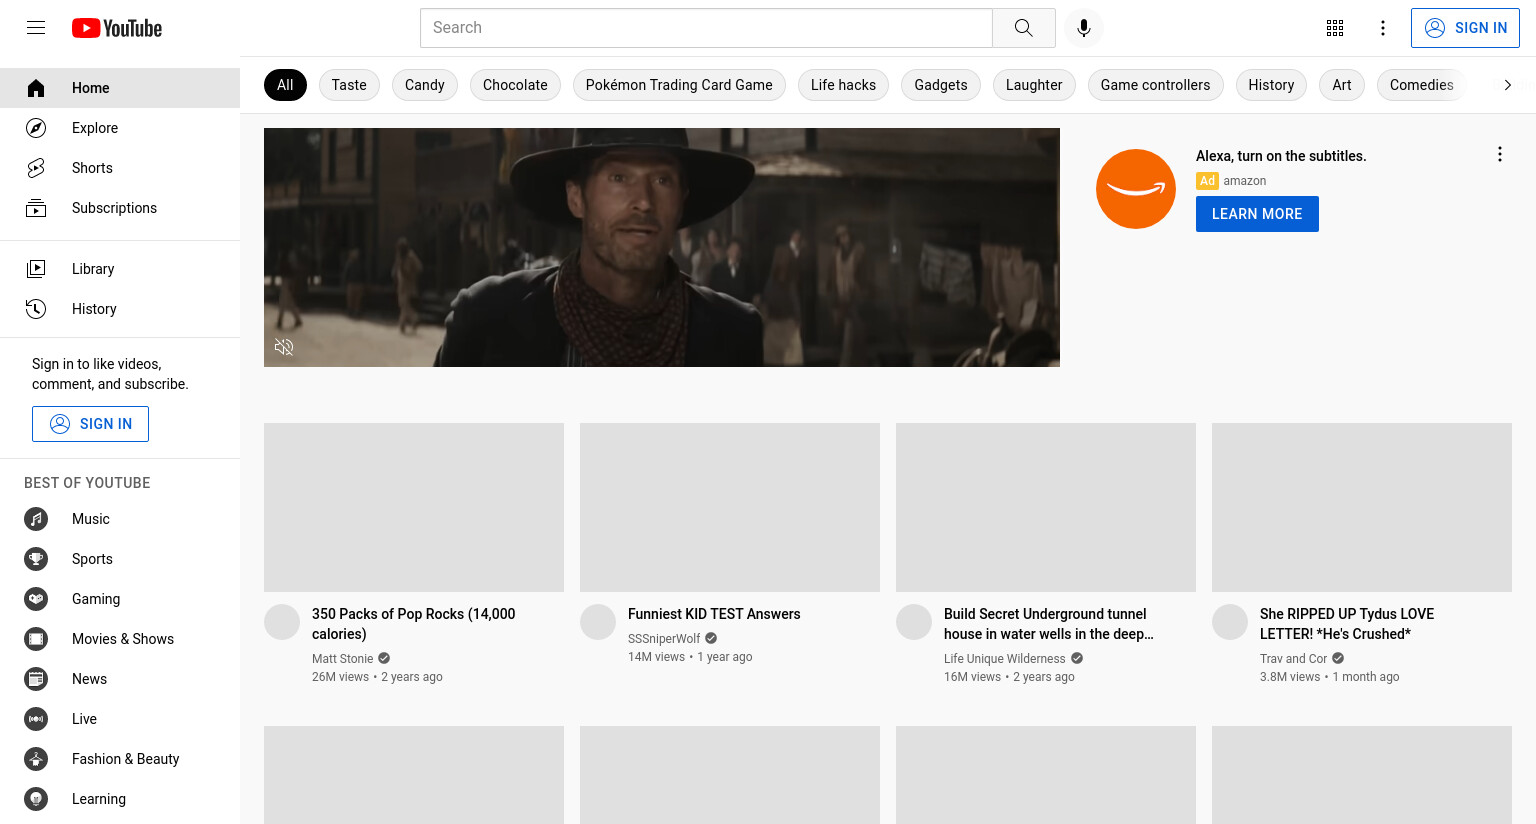Click the Library sidebar icon
1536x824 pixels.
click(x=36, y=269)
